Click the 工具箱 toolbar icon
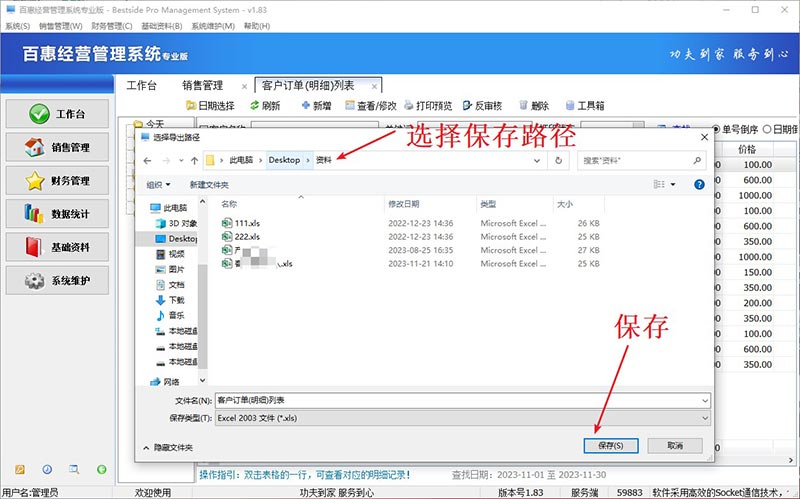Screen dimensions: 800x499 tap(585, 106)
